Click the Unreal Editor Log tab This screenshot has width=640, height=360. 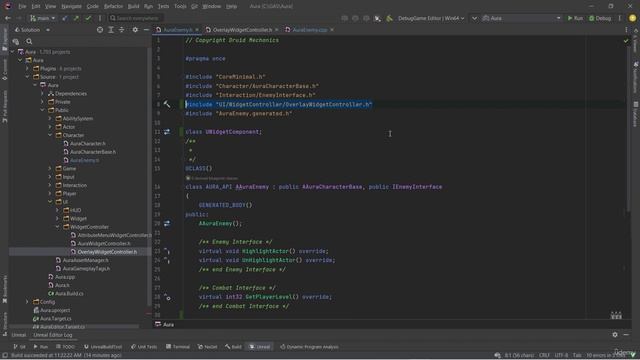(x=53, y=335)
